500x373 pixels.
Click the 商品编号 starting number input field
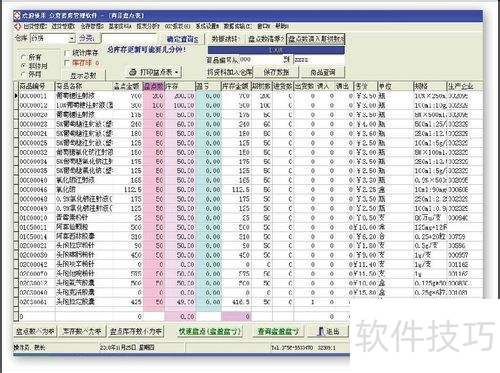click(260, 59)
